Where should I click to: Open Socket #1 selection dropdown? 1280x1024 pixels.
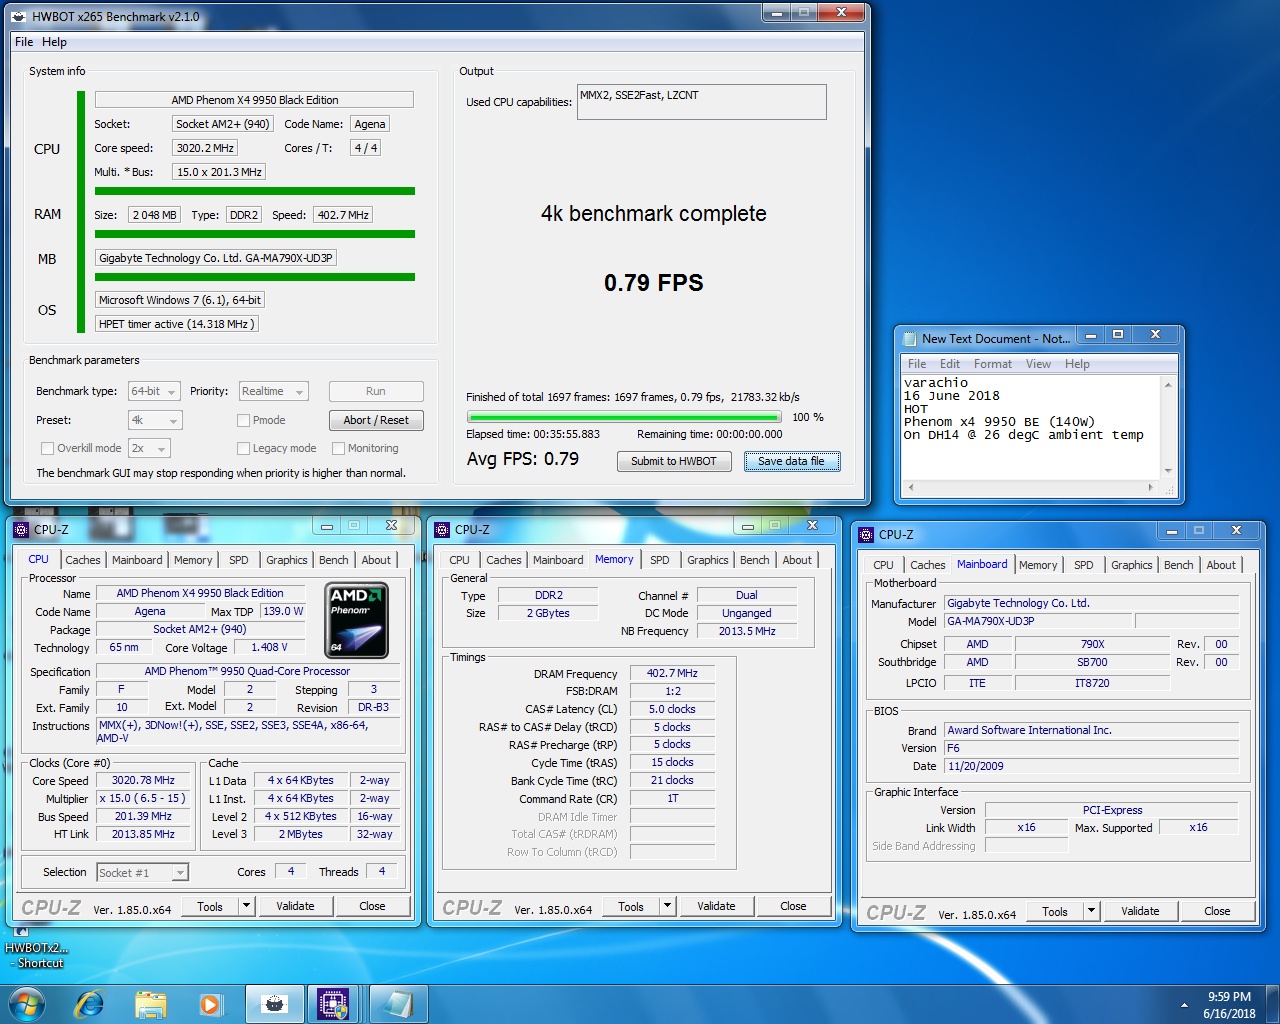[x=142, y=873]
